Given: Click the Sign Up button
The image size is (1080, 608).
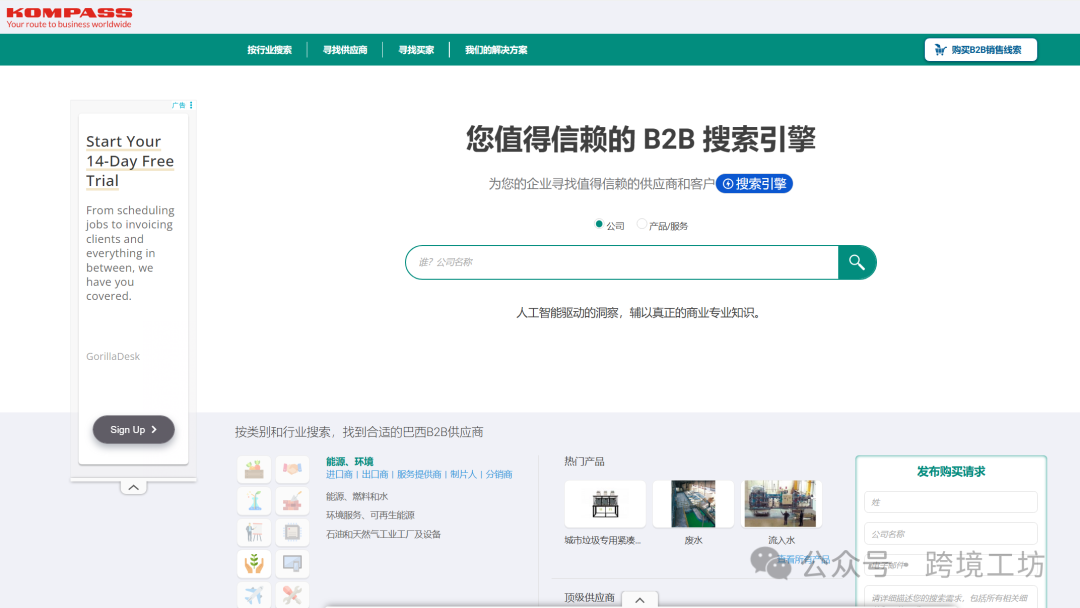Looking at the screenshot, I should [x=133, y=429].
